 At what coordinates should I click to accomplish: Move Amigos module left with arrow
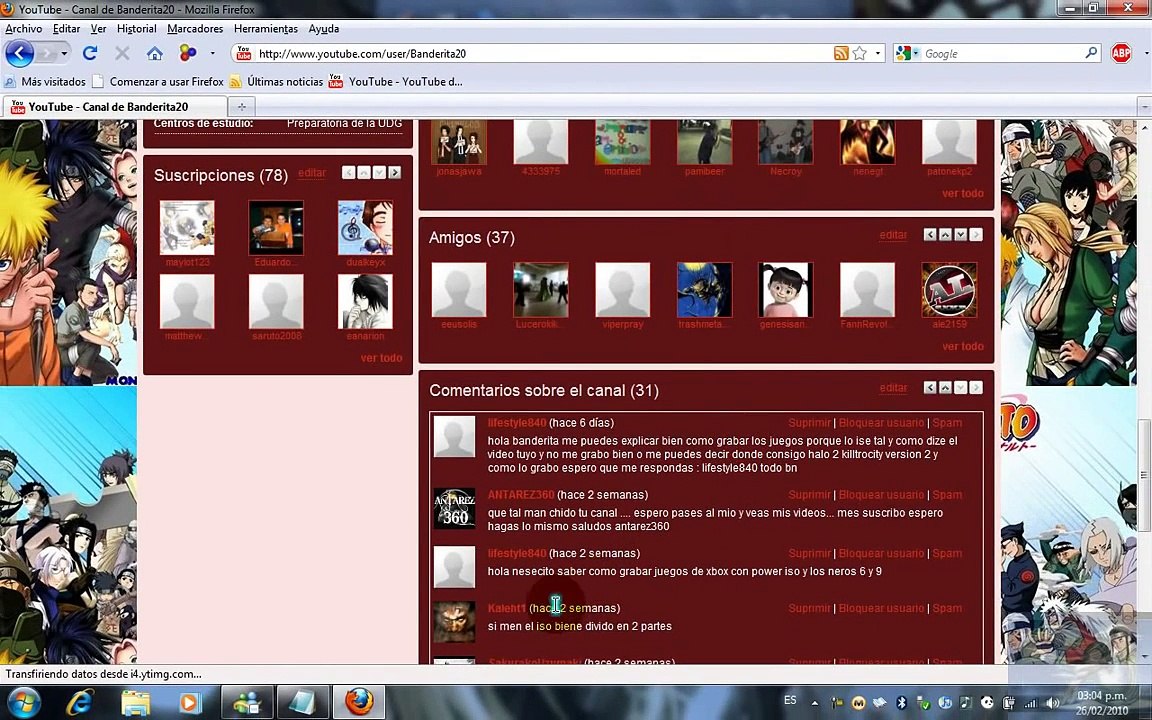click(x=929, y=234)
